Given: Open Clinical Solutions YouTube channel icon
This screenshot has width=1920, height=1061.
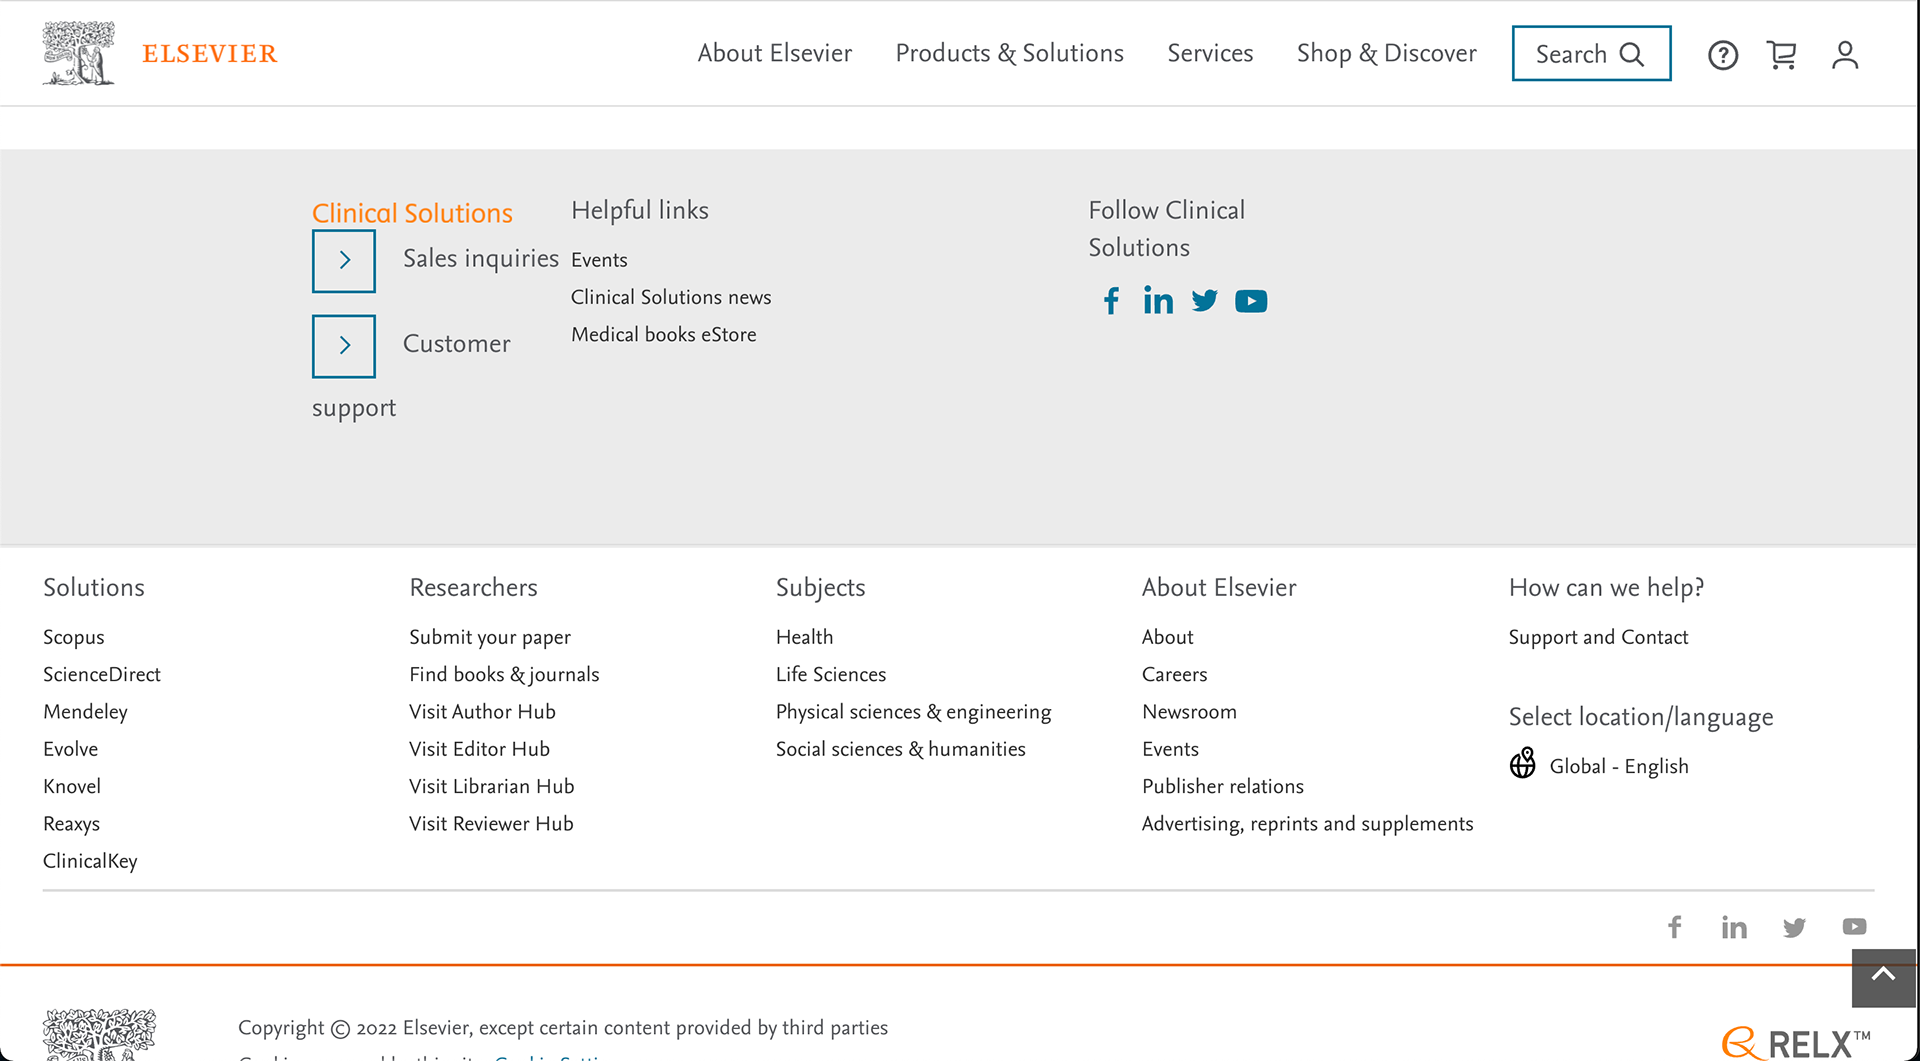Looking at the screenshot, I should coord(1251,301).
